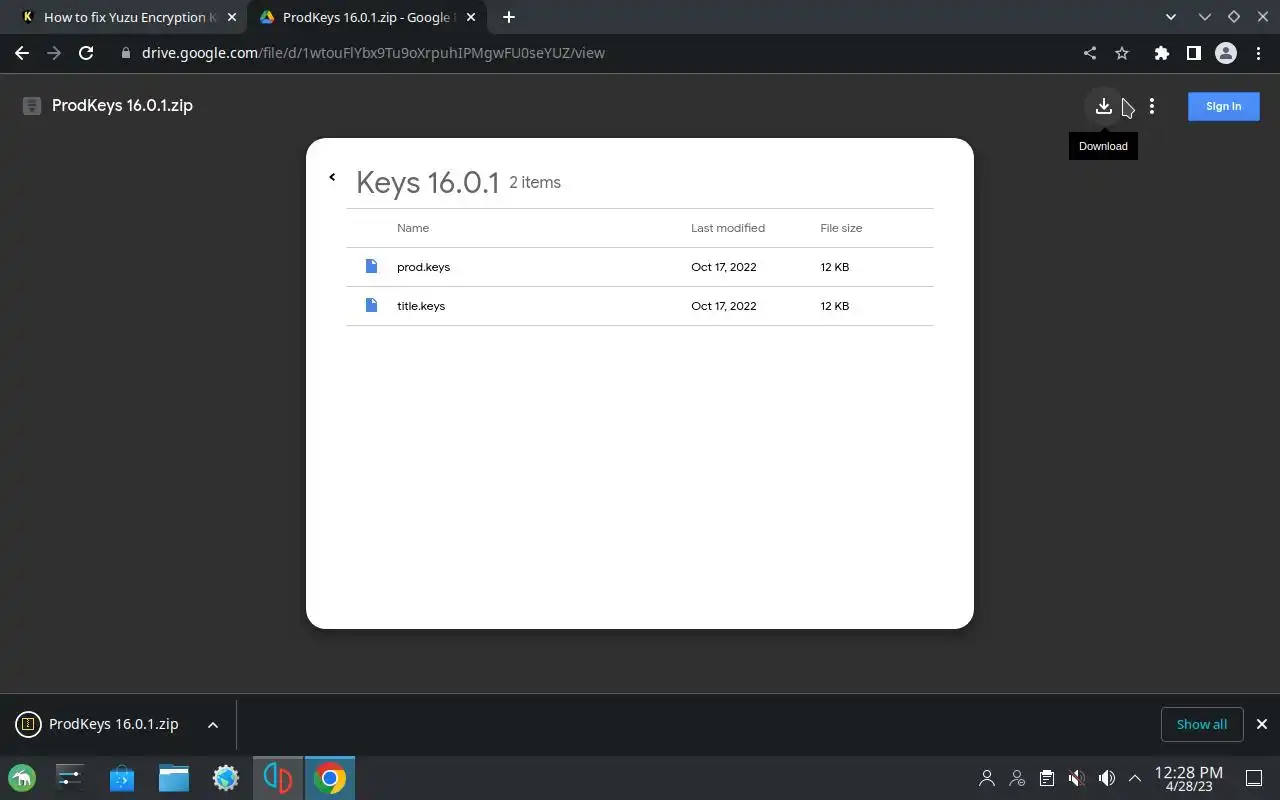Open the globe settings app in taskbar
Screen dimensions: 1280x800
pyautogui.click(x=226, y=777)
